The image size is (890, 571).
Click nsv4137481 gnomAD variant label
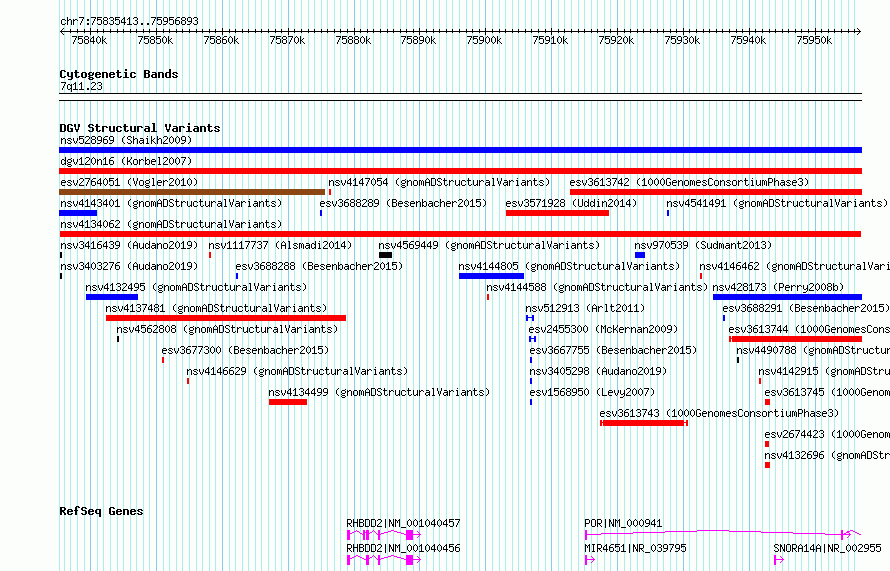216,308
